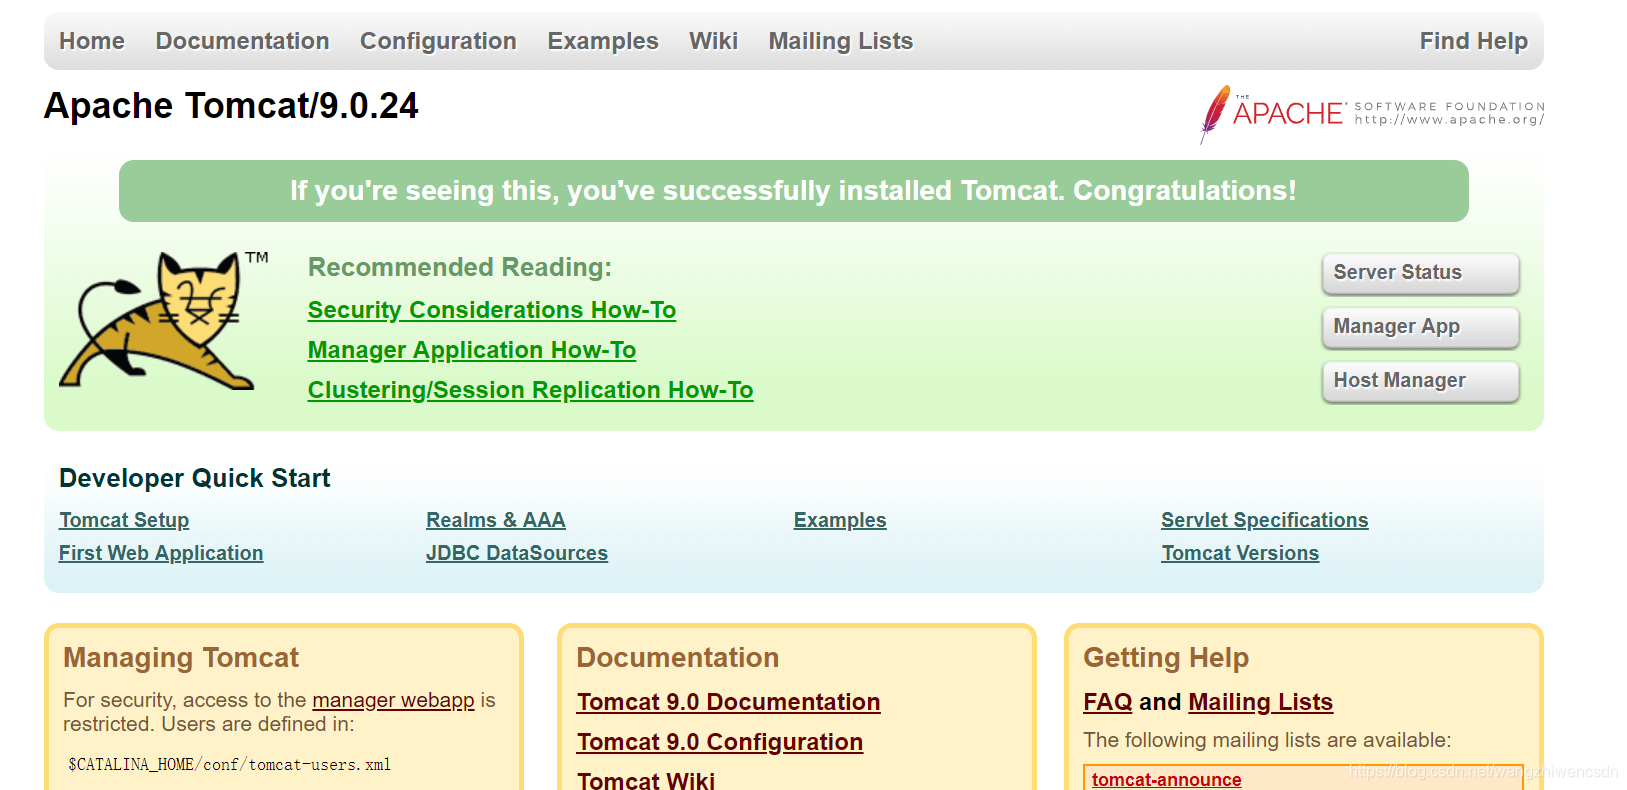Open the tomcat-announce mailing list link
This screenshot has height=790, width=1627.
point(1167,779)
